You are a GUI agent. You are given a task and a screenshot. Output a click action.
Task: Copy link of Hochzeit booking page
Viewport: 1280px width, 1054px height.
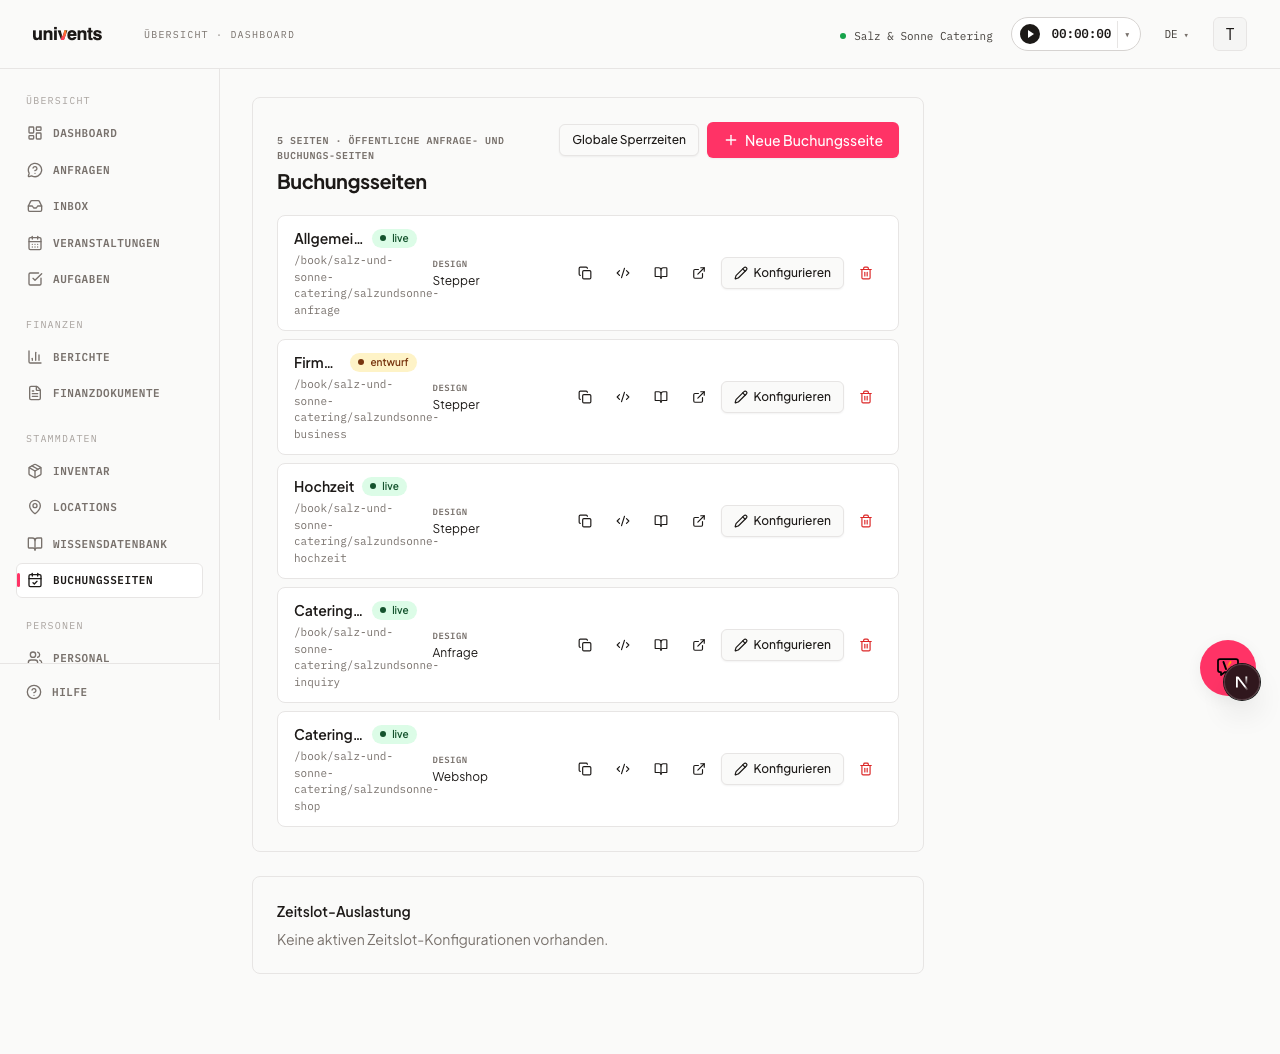click(585, 521)
